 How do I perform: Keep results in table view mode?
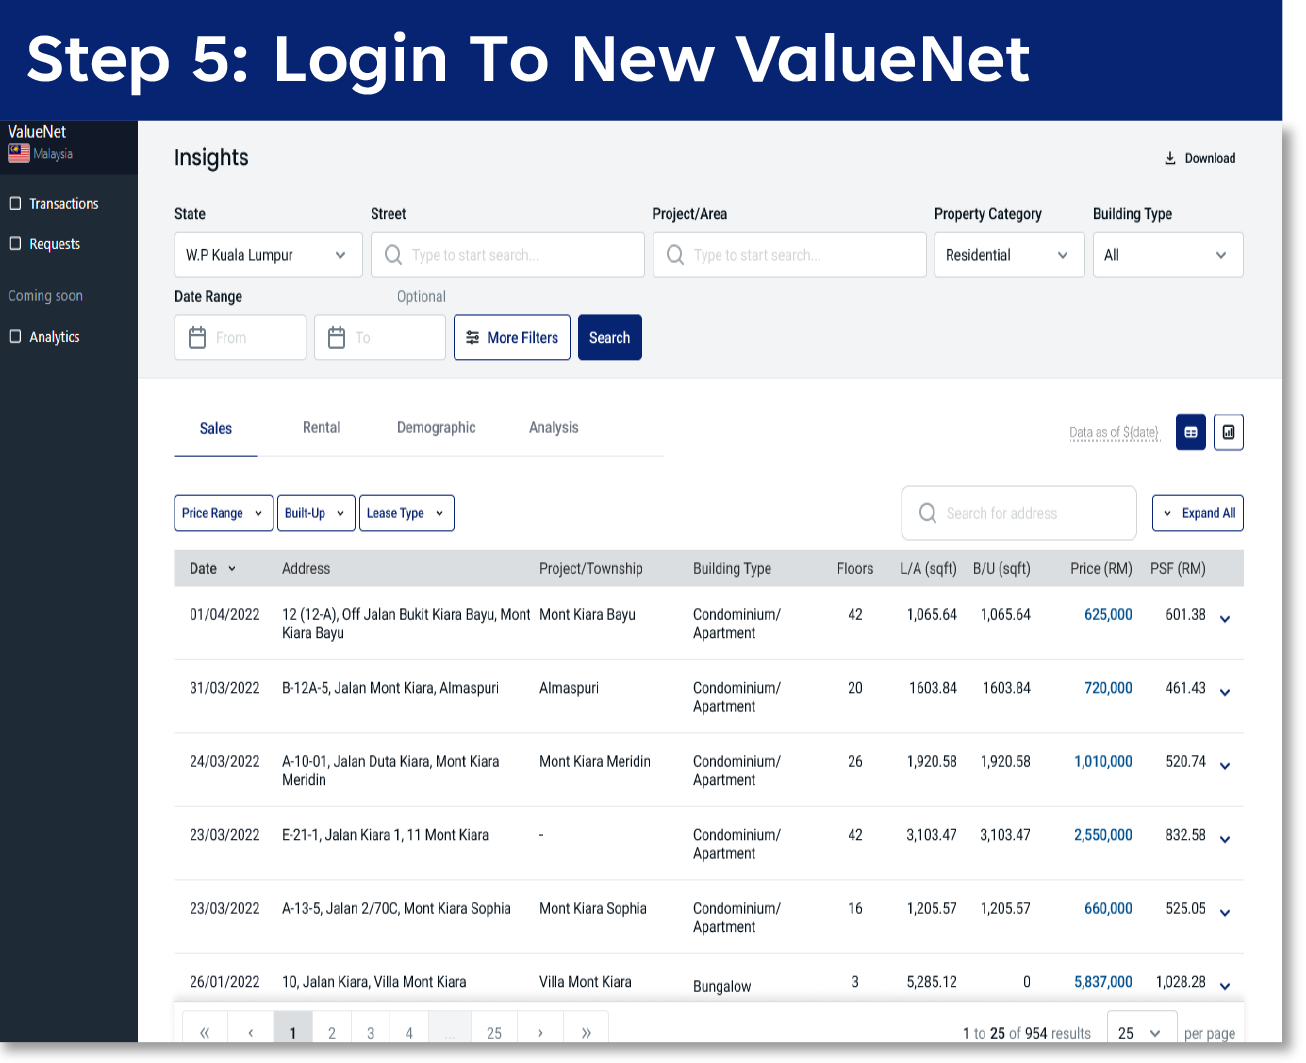[x=1190, y=432]
